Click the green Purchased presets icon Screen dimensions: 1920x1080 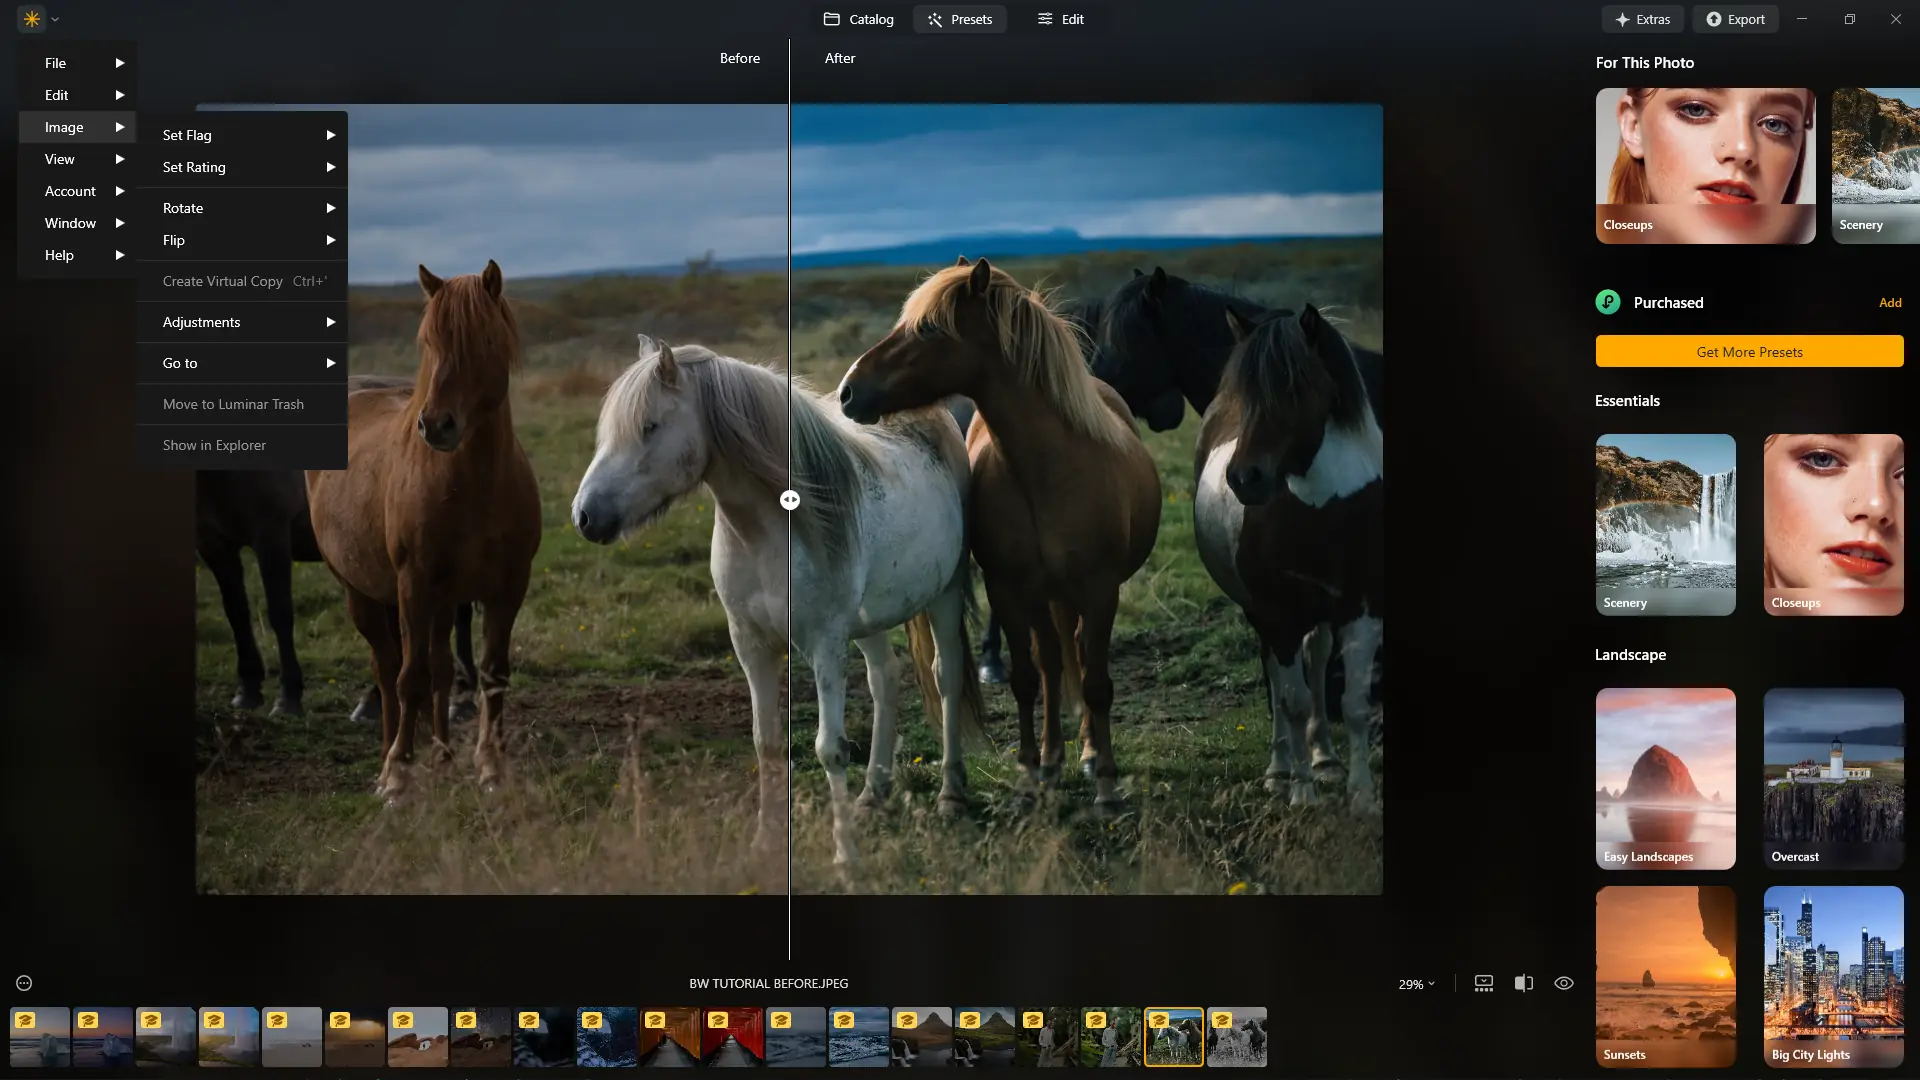1608,302
